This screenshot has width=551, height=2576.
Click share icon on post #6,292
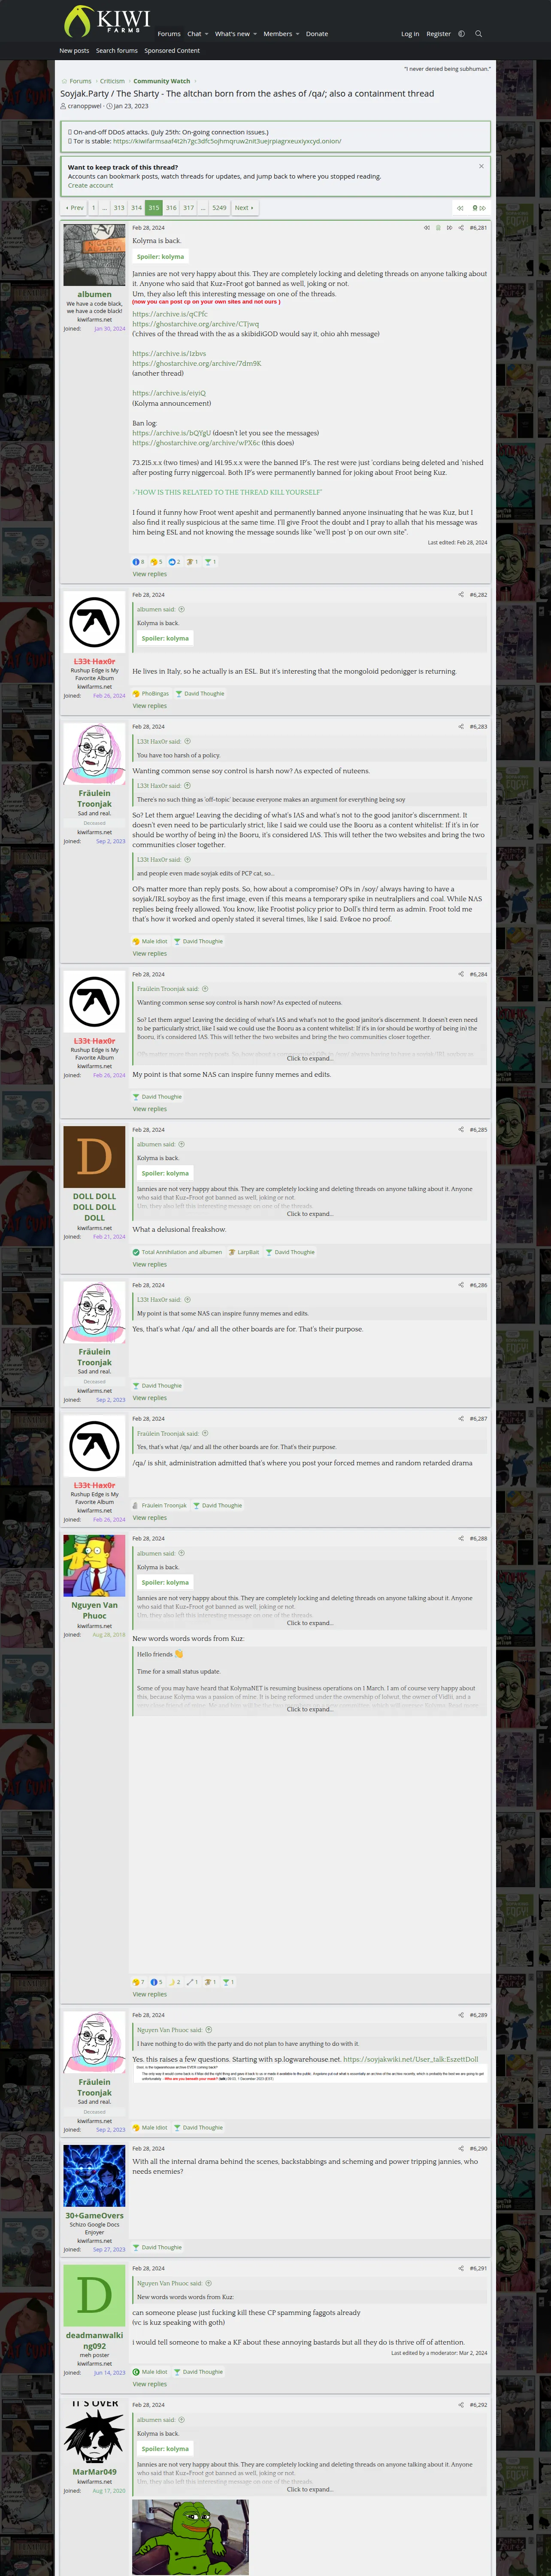coord(461,2405)
